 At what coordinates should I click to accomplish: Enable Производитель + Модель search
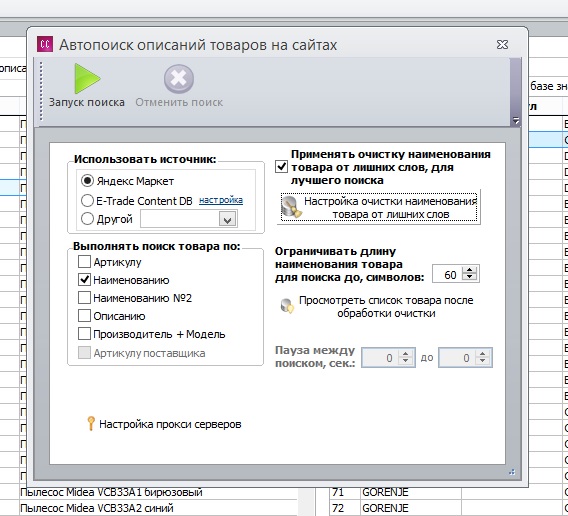click(84, 334)
